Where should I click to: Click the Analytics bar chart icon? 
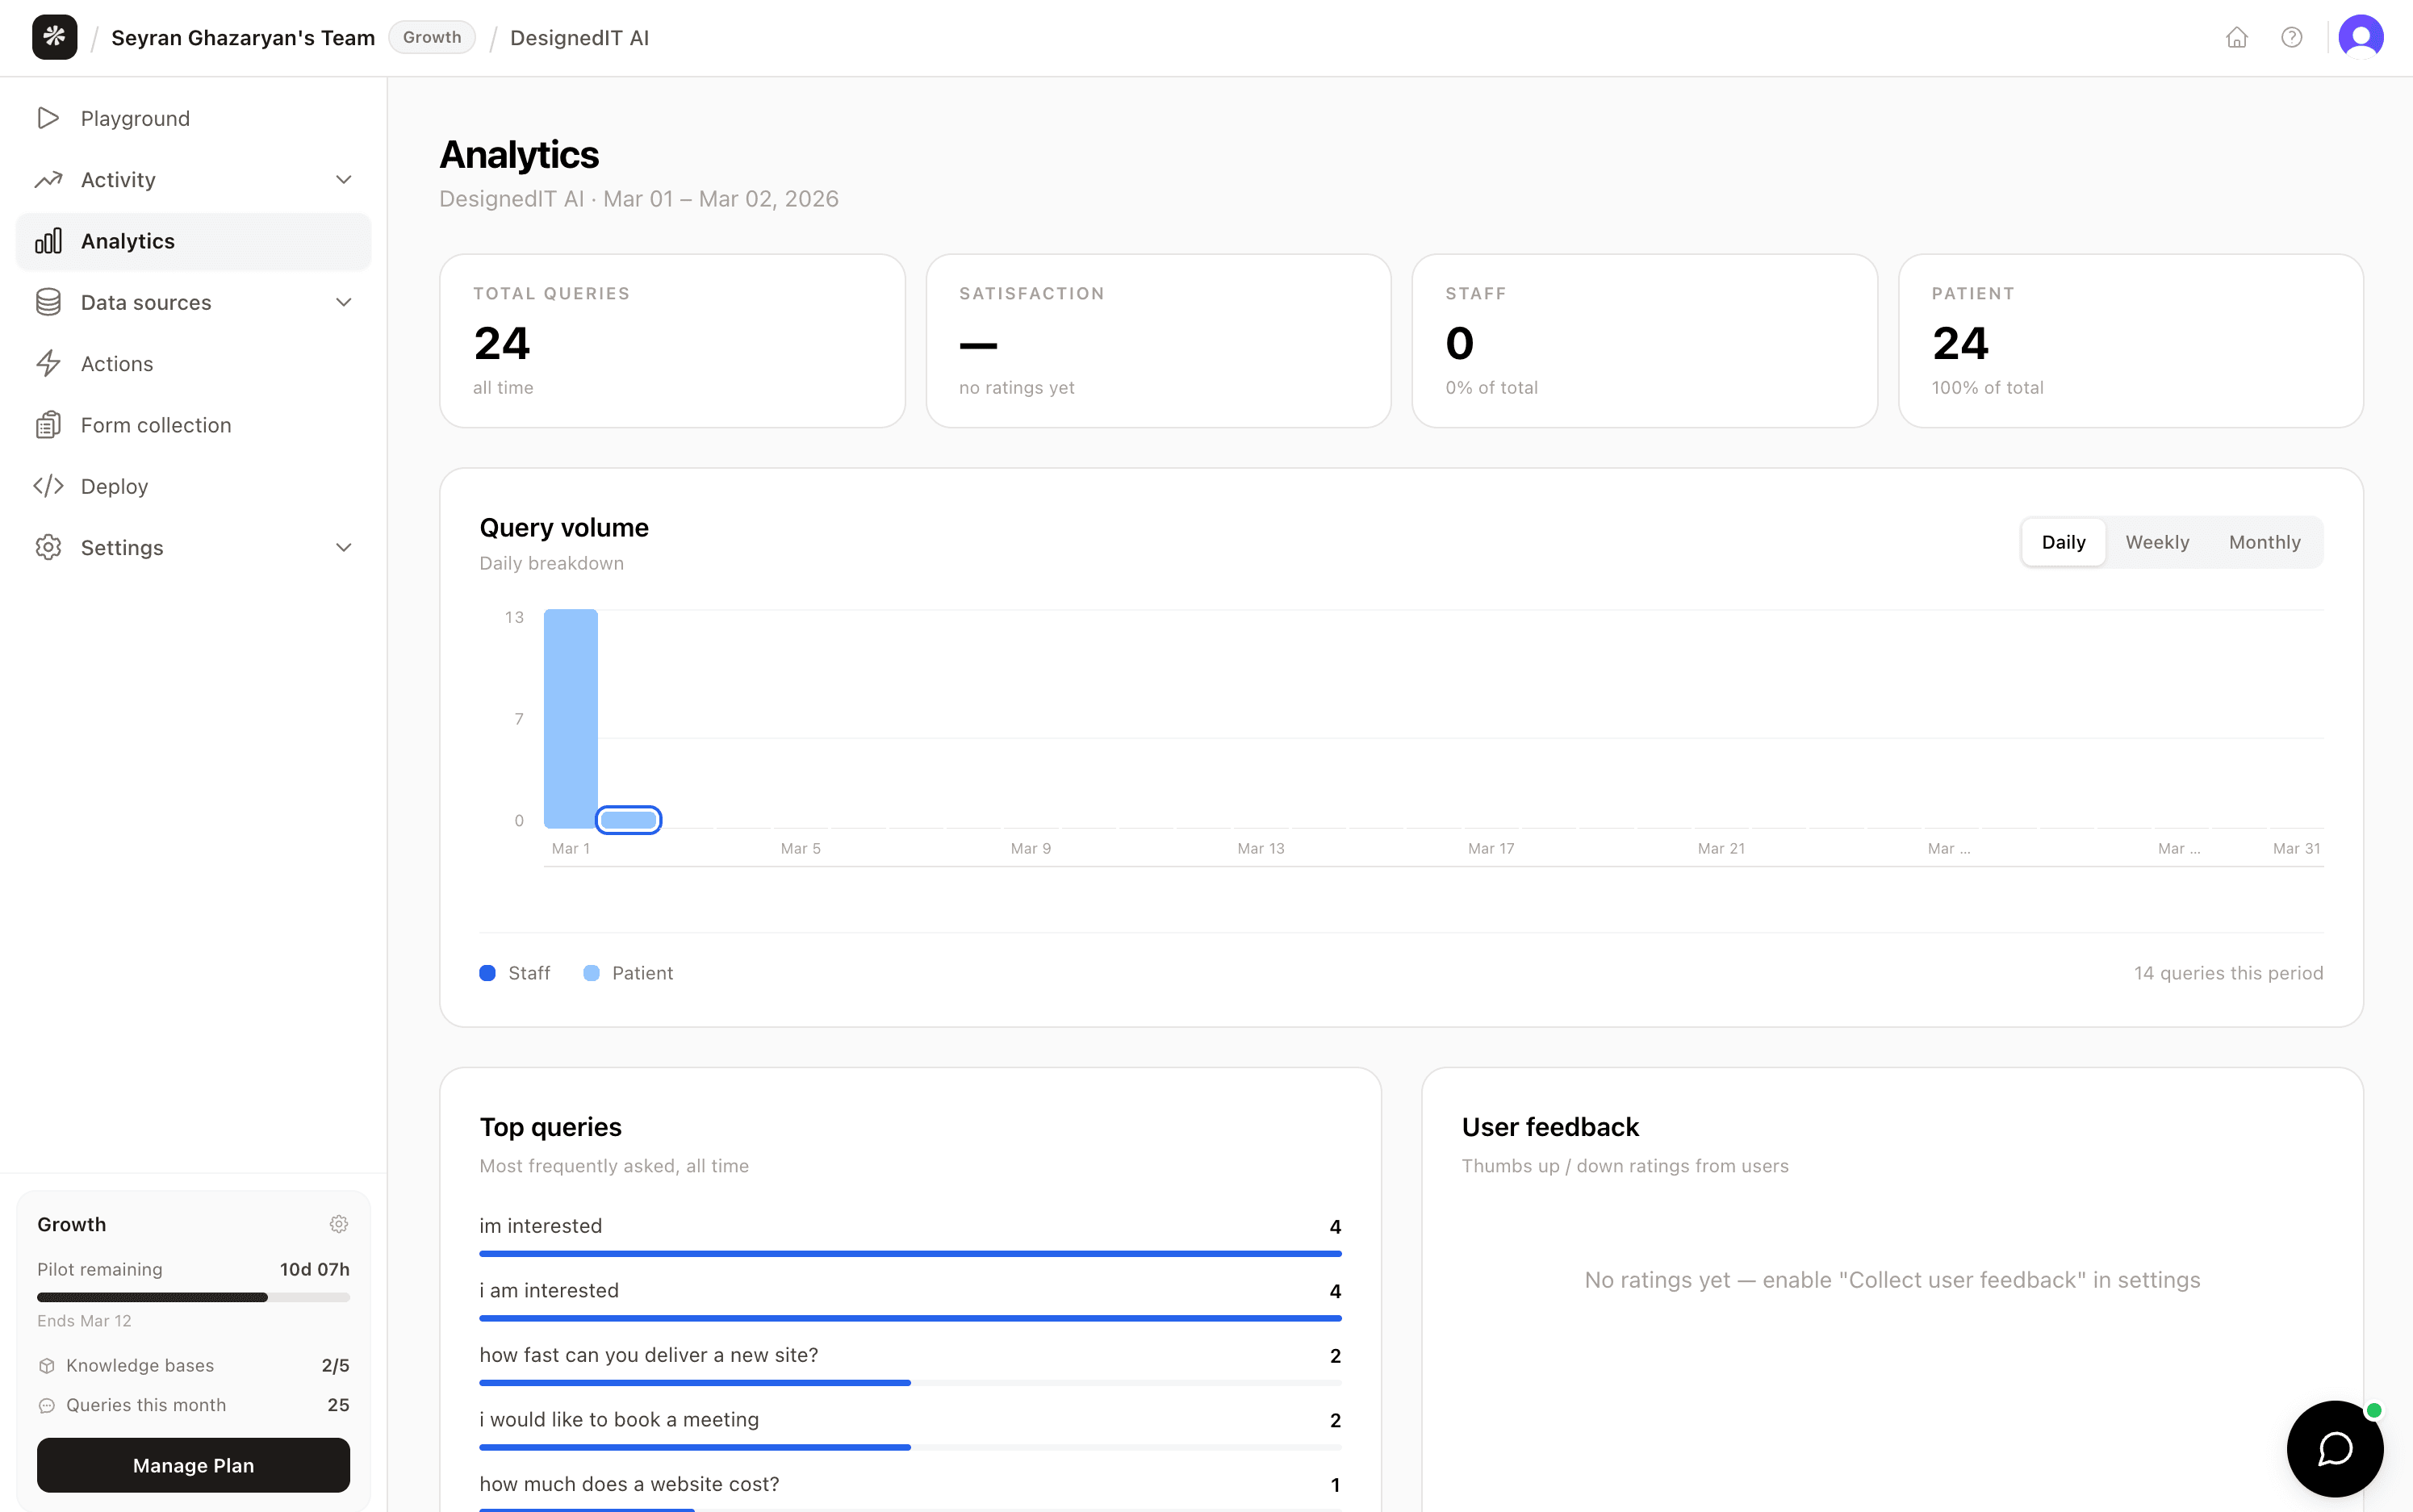click(49, 240)
